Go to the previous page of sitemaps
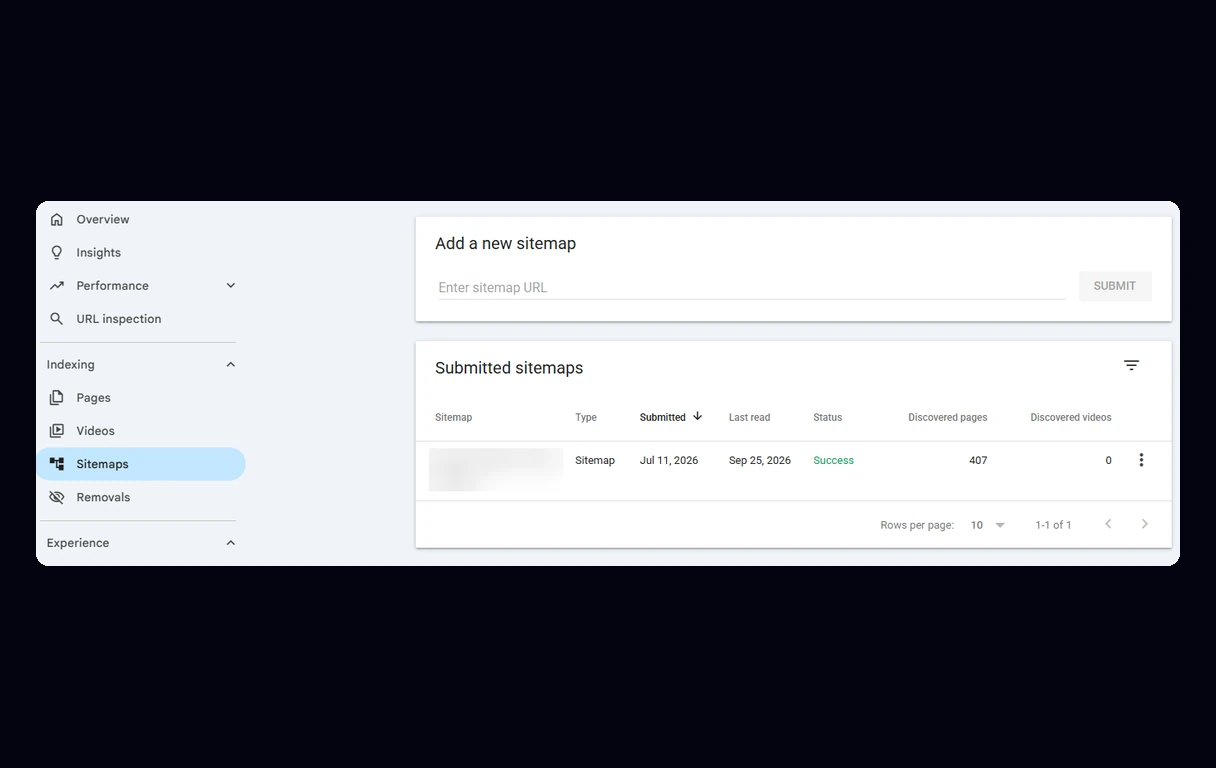 pos(1108,524)
